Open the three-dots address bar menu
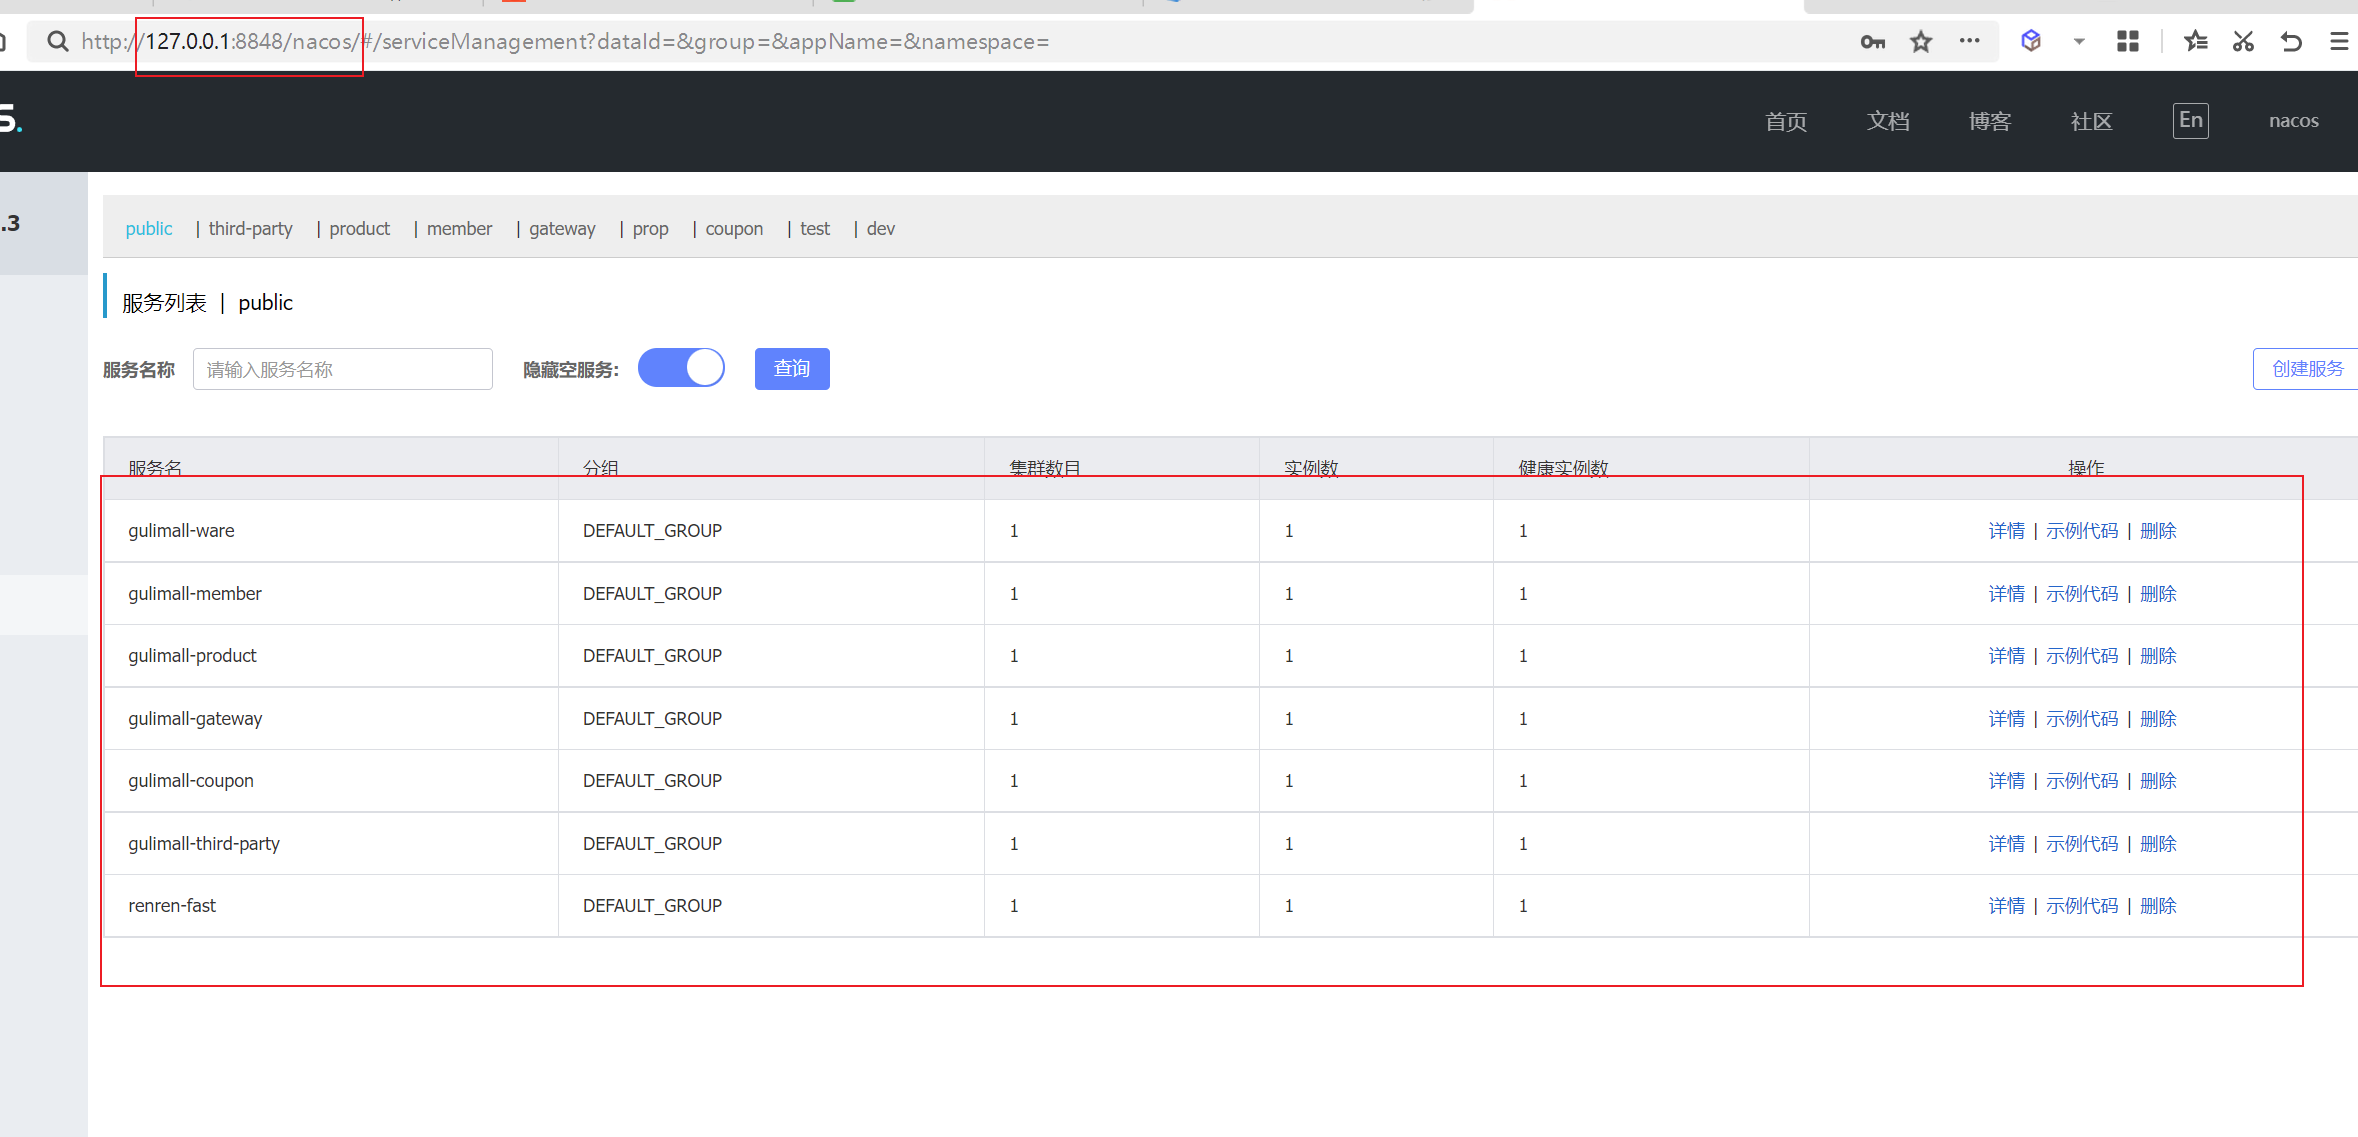2358x1137 pixels. pyautogui.click(x=1969, y=41)
